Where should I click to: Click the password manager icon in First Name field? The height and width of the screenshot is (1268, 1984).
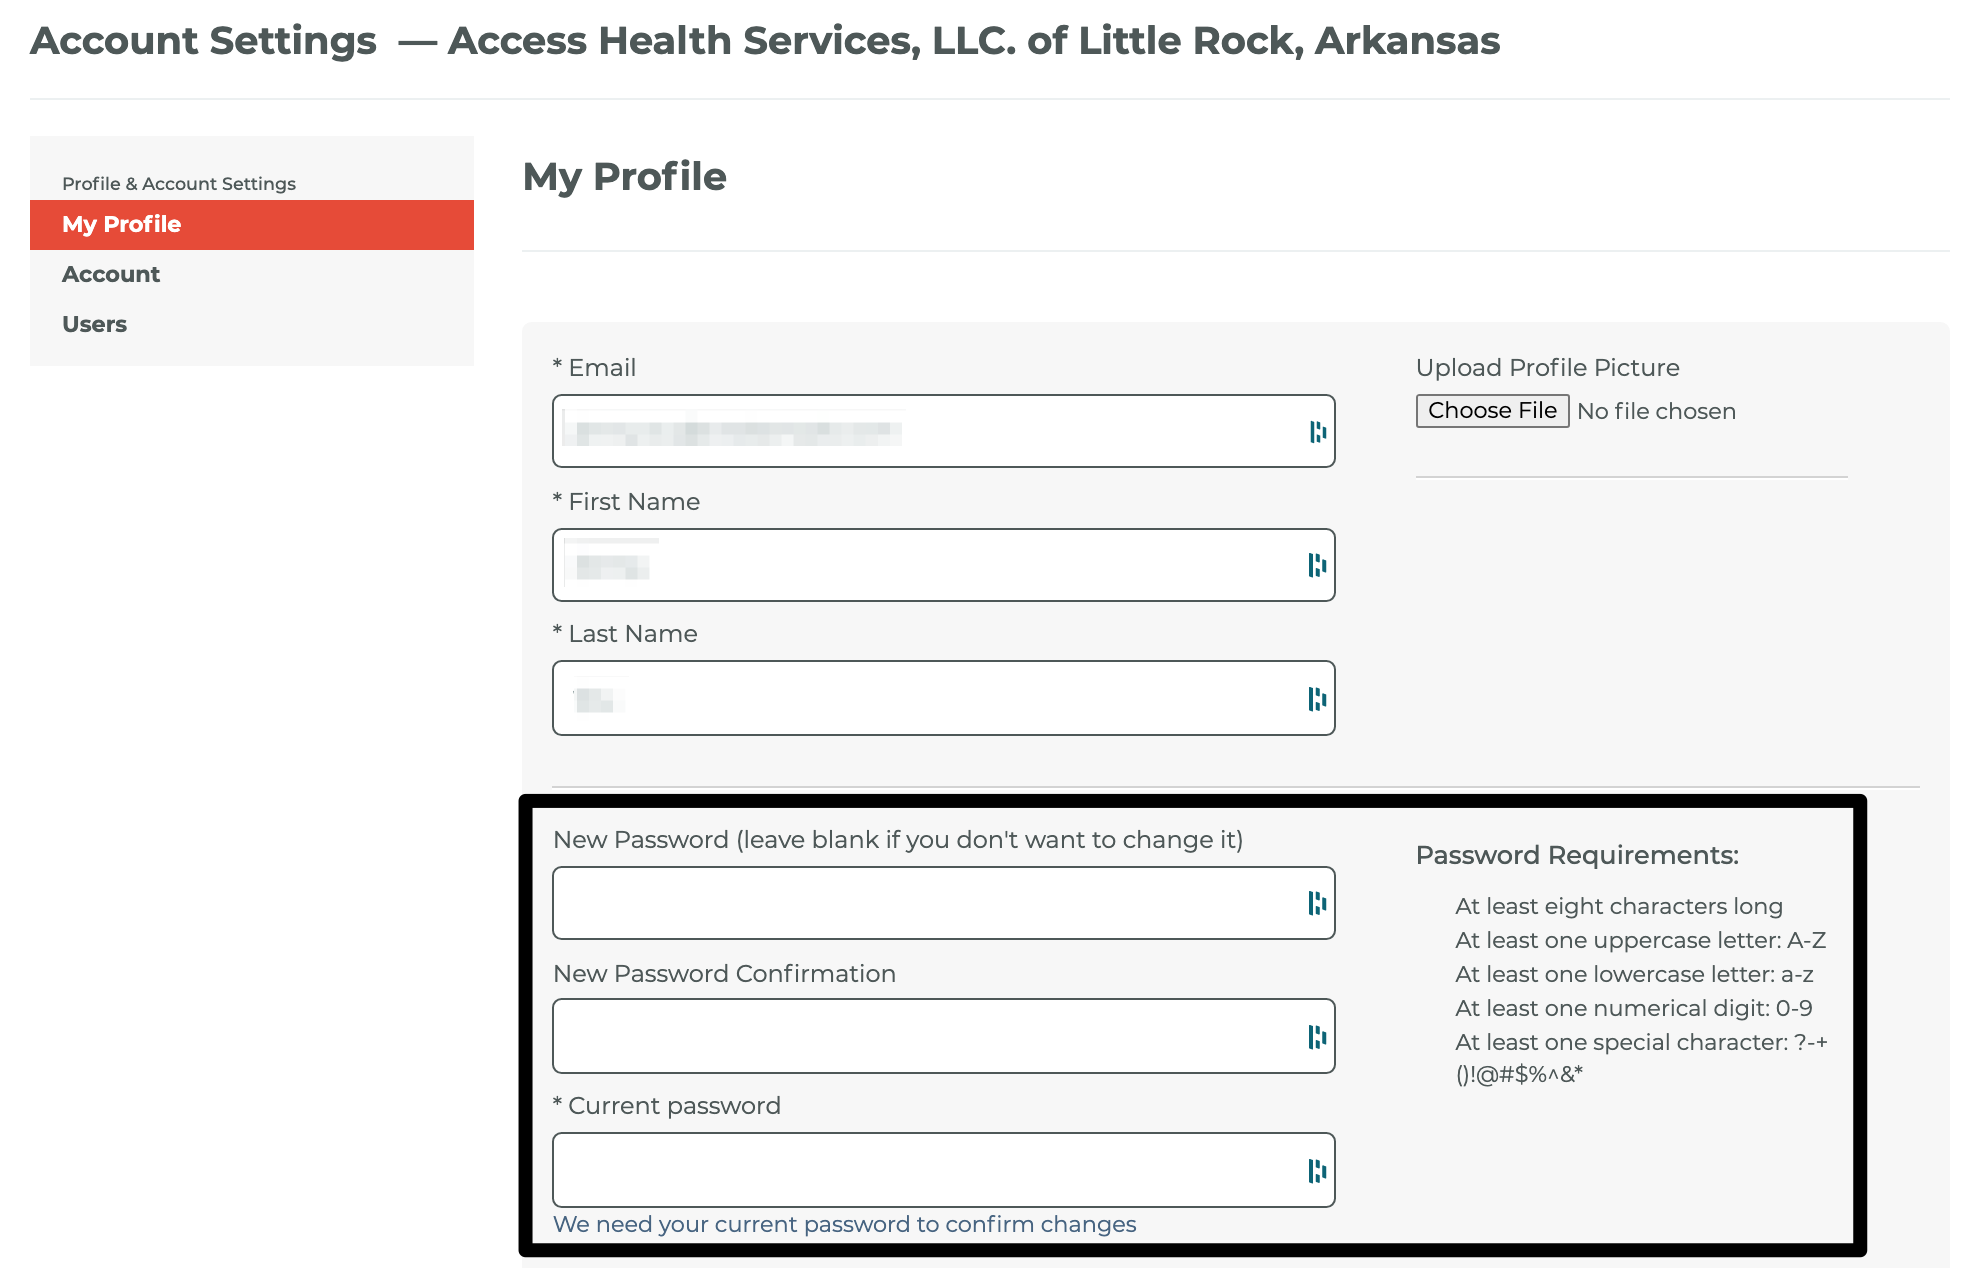tap(1318, 565)
